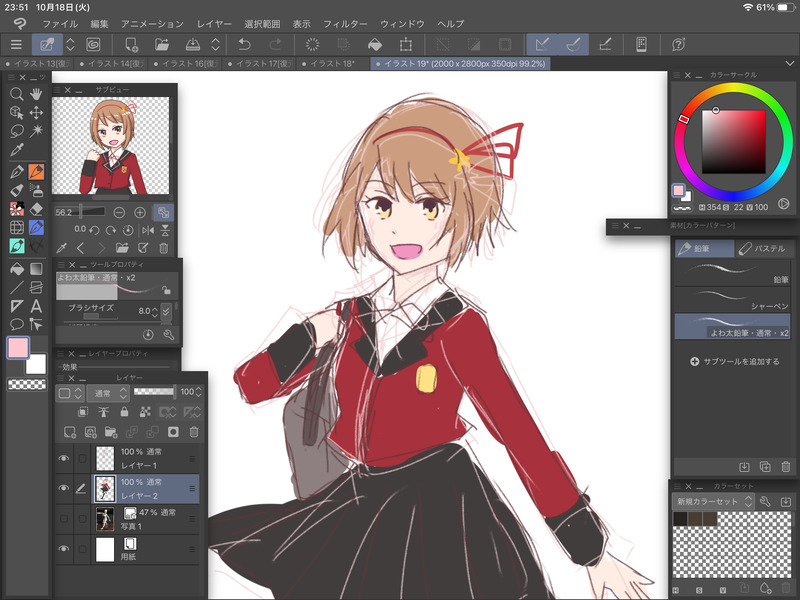
Task: Open brush size ブラシサイズ dynamics dropdown
Action: tap(166, 311)
